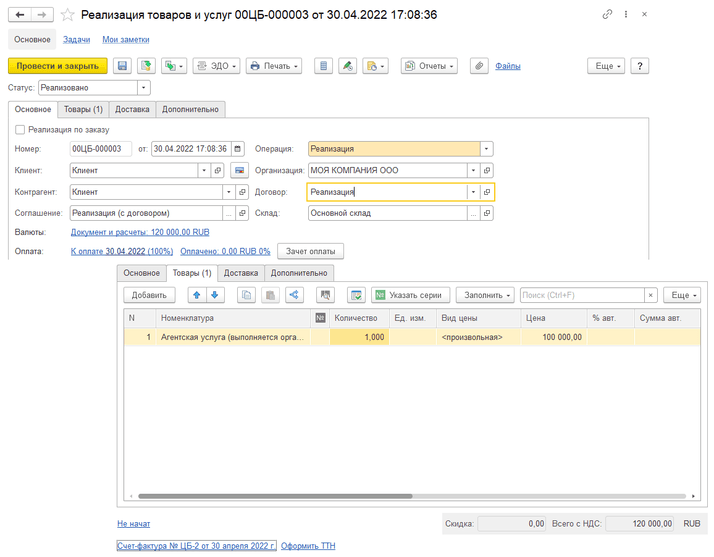The height and width of the screenshot is (557, 714).
Task: Enable the 'Реализация по заказу' checkbox
Action: point(21,130)
